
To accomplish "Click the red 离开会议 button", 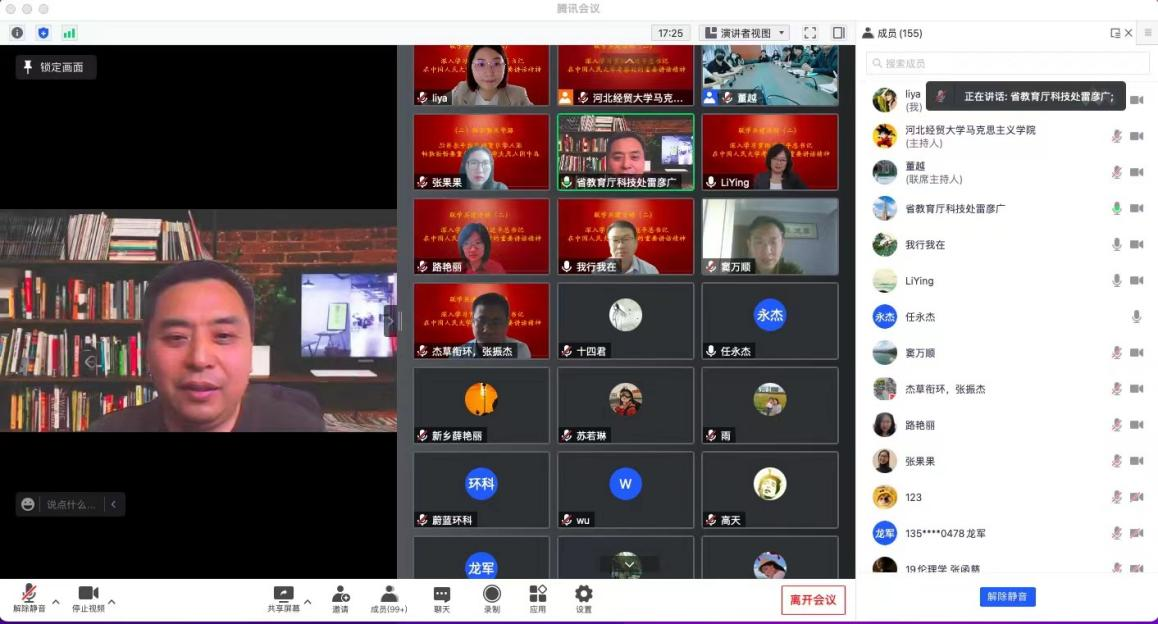I will click(813, 600).
